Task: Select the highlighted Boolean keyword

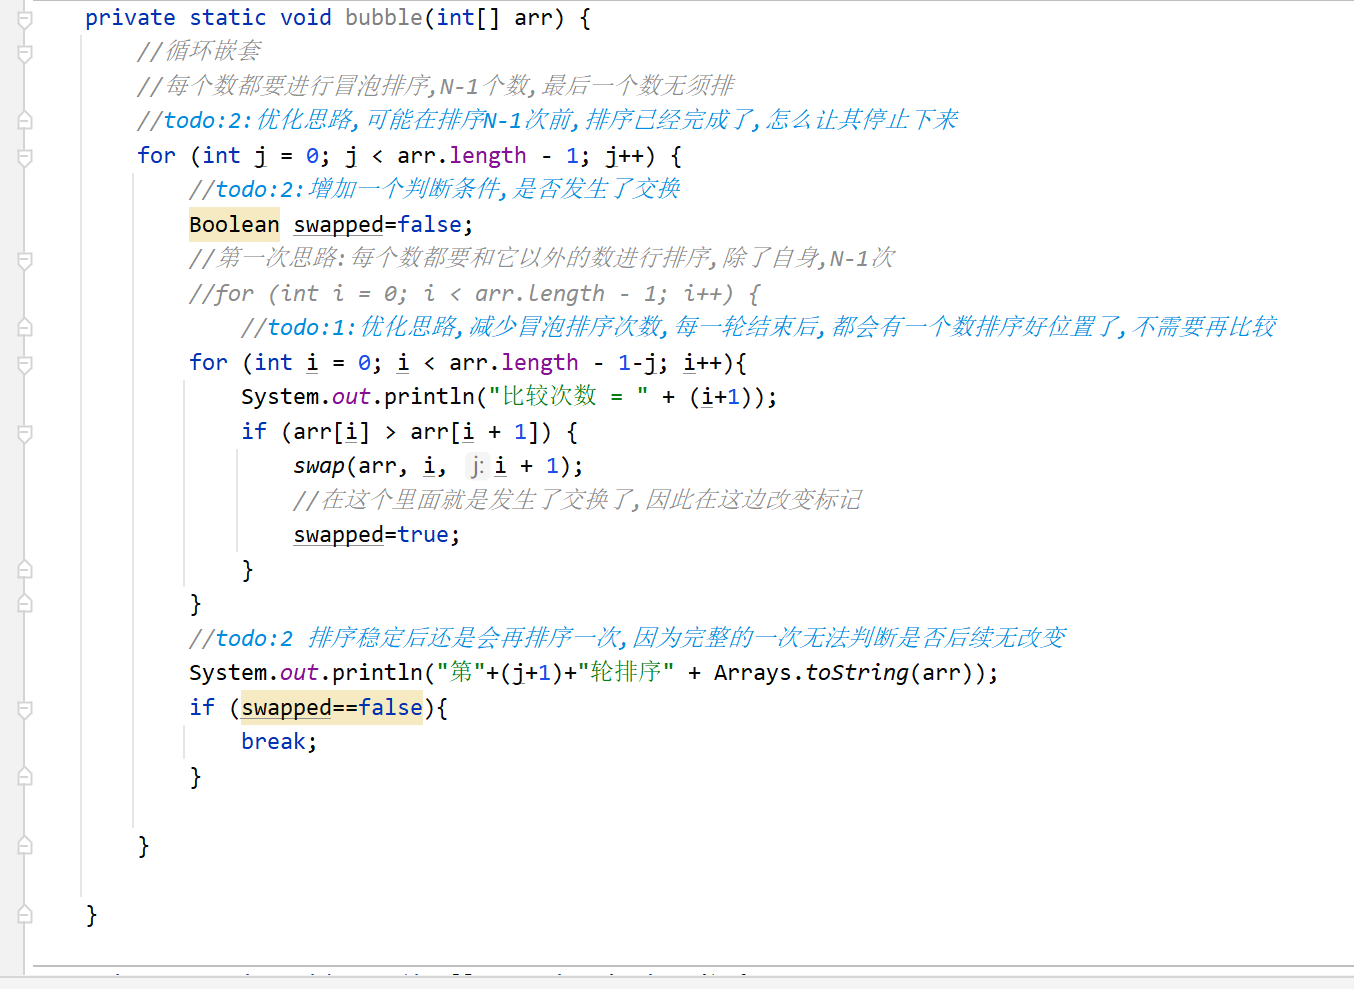Action: coord(233,224)
